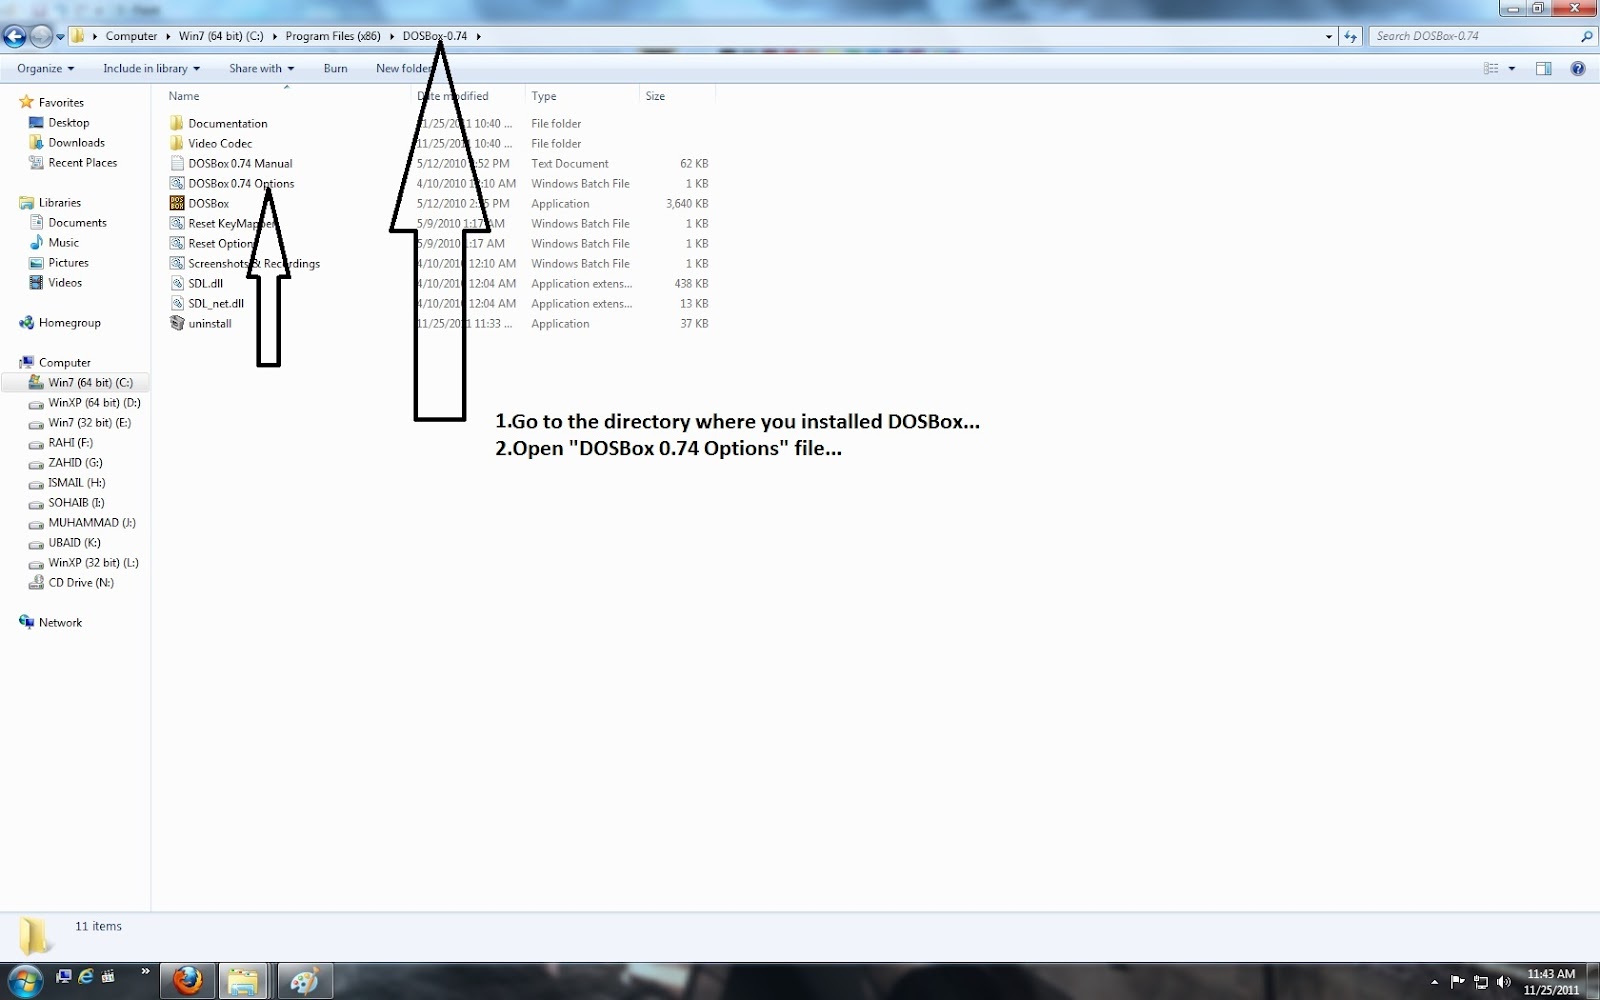
Task: Select the CD Drive (N:) item
Action: coord(81,582)
